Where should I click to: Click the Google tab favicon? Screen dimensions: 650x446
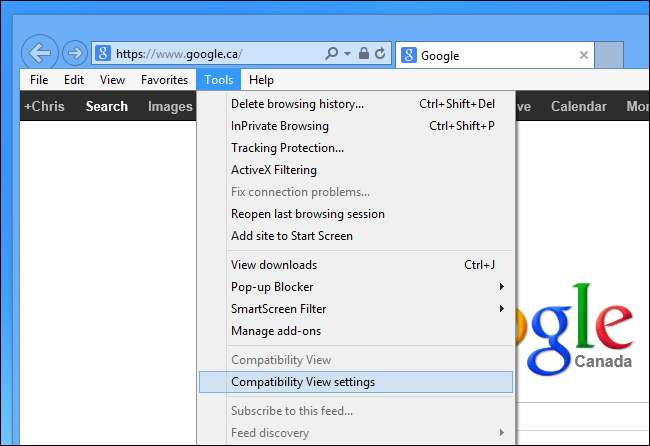pos(409,55)
